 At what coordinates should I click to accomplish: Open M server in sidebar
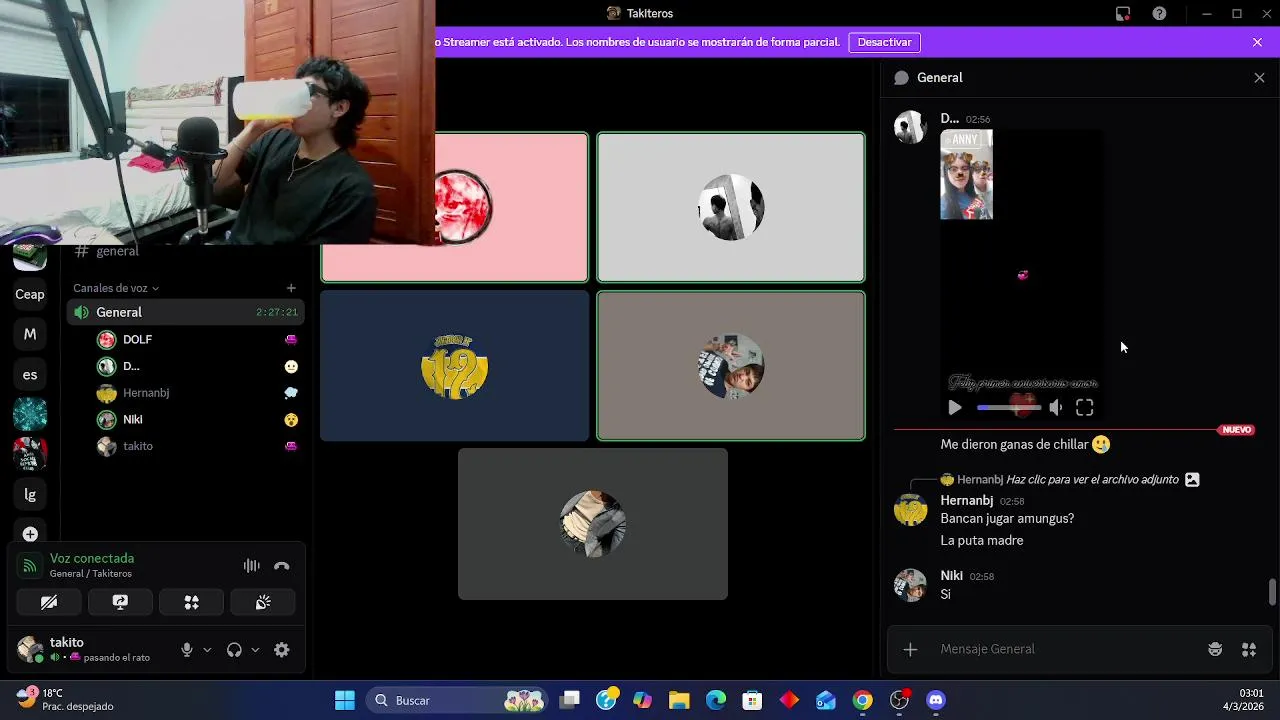point(30,334)
